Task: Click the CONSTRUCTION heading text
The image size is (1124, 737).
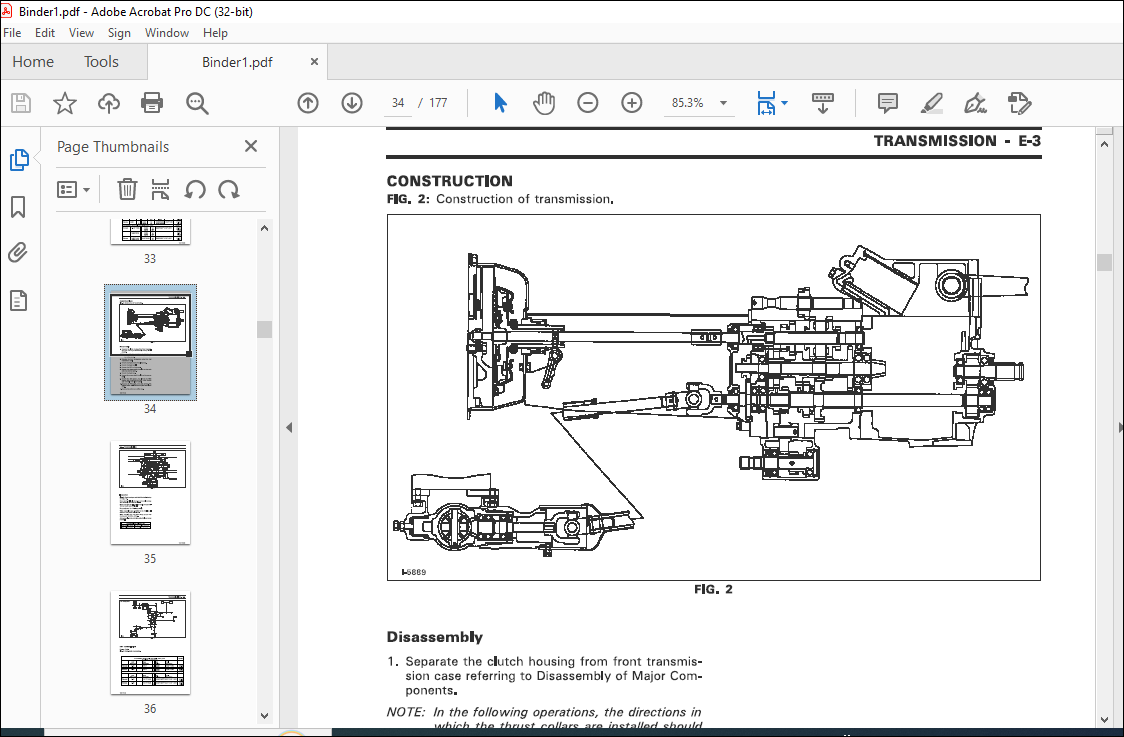Action: point(449,181)
